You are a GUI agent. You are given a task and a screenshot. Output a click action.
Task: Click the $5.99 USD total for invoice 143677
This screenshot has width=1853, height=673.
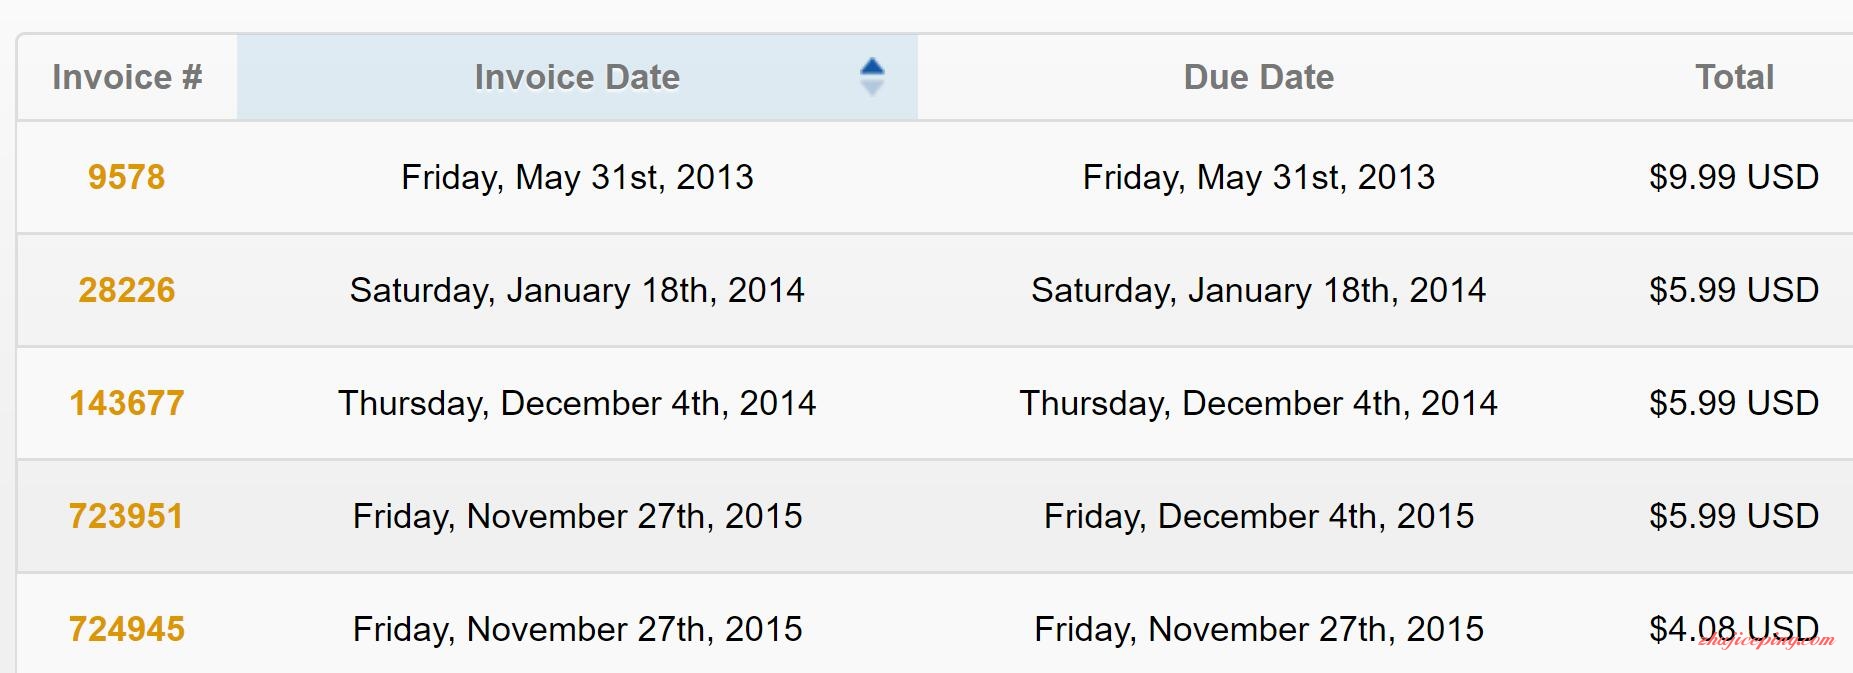tap(1734, 403)
